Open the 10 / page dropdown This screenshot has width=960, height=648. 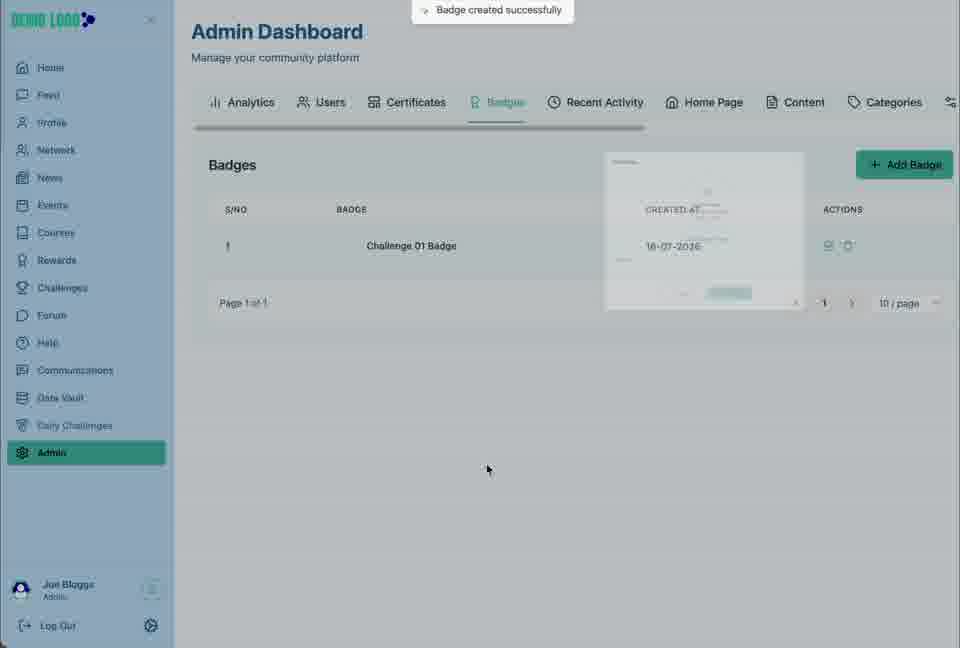coord(908,303)
